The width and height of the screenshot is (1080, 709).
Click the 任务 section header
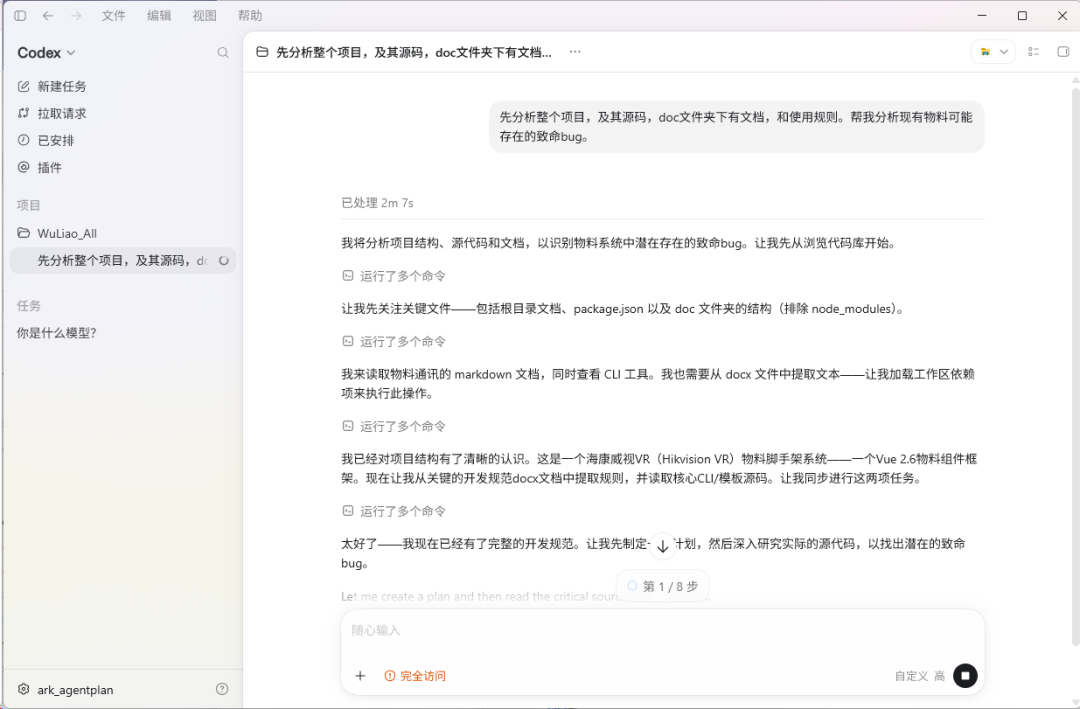coord(28,305)
